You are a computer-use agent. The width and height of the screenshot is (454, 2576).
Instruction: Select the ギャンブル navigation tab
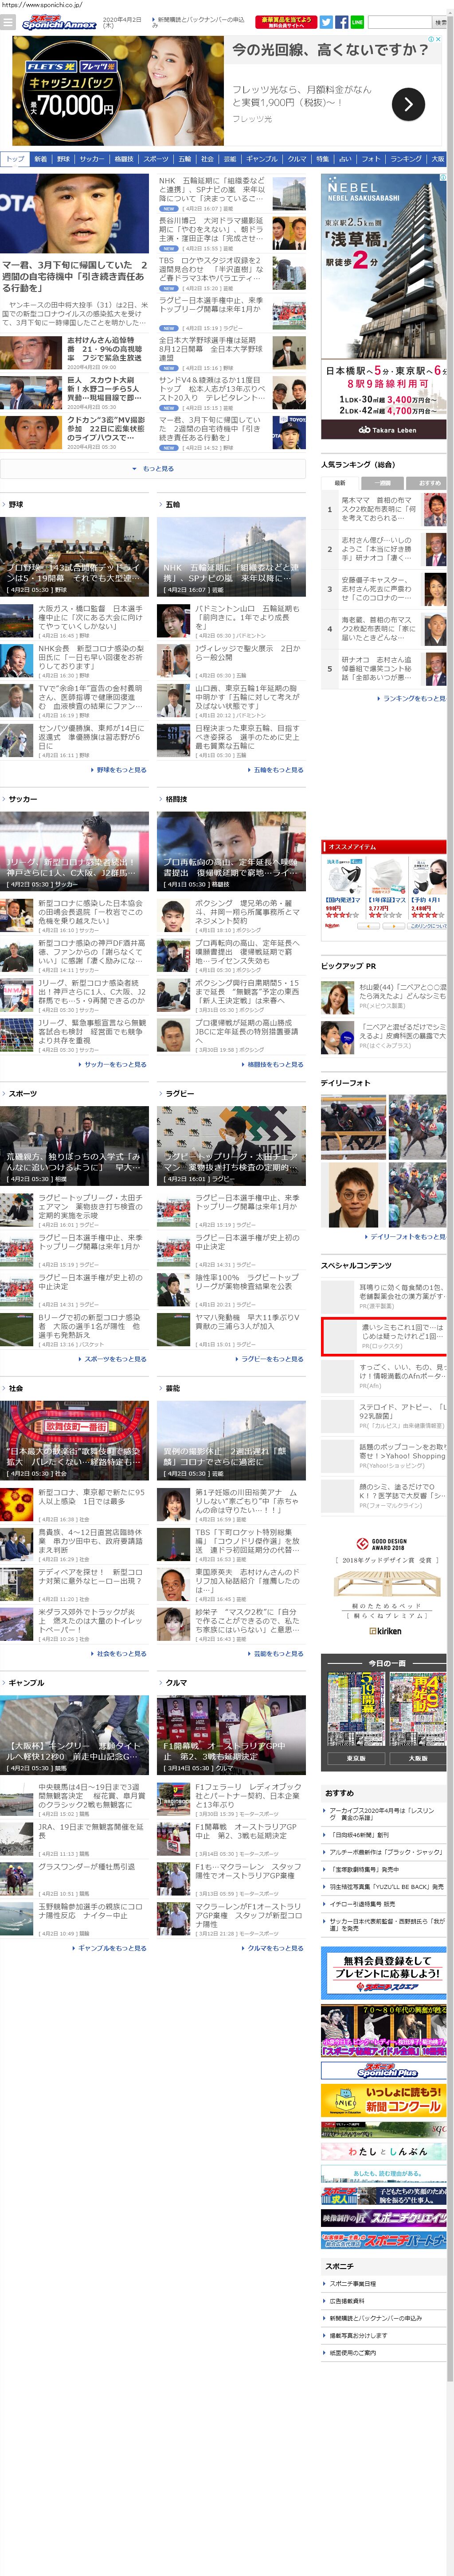[x=261, y=159]
